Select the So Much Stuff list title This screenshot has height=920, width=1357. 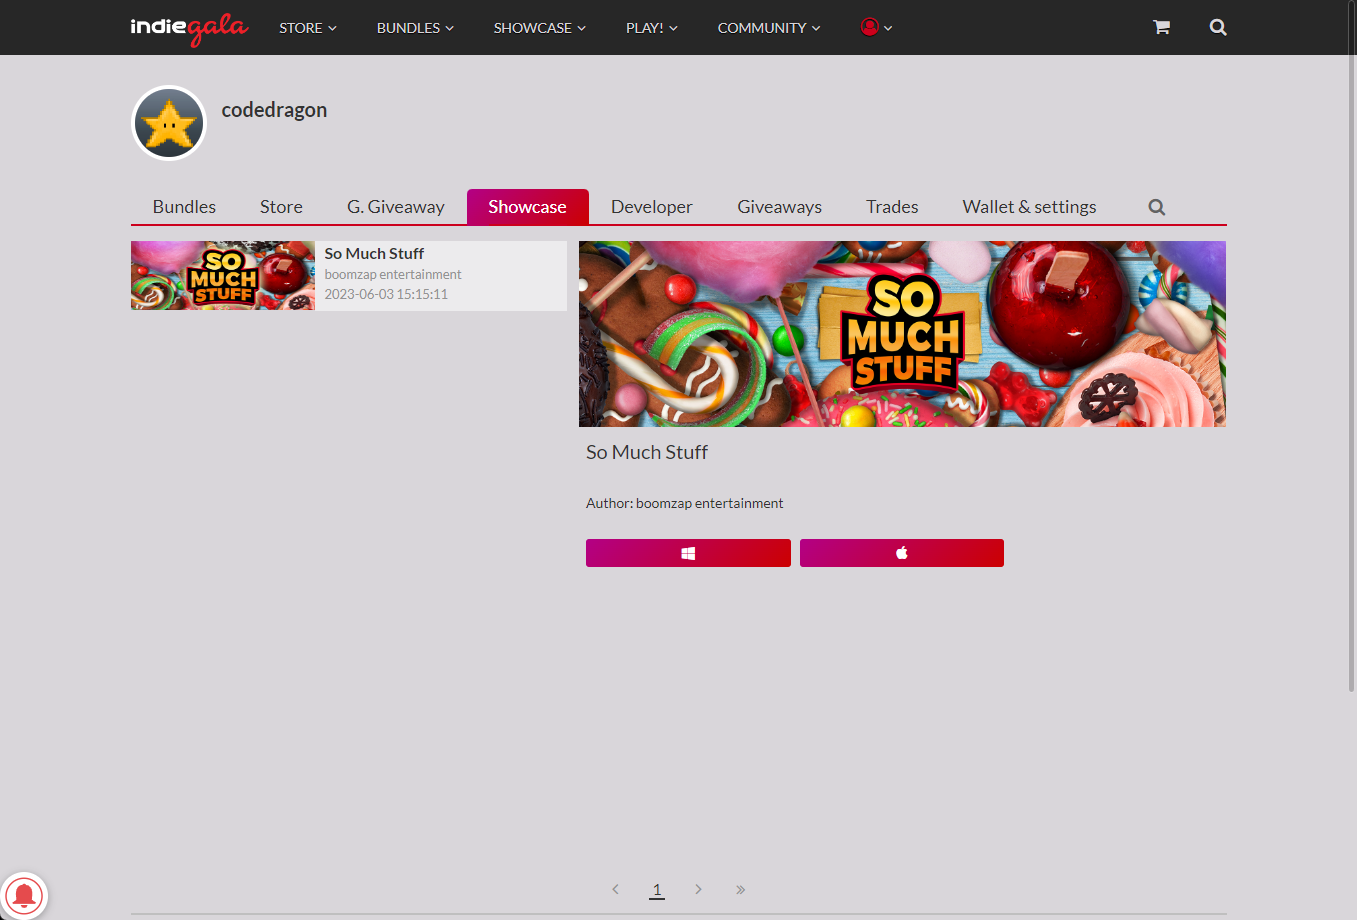click(374, 254)
